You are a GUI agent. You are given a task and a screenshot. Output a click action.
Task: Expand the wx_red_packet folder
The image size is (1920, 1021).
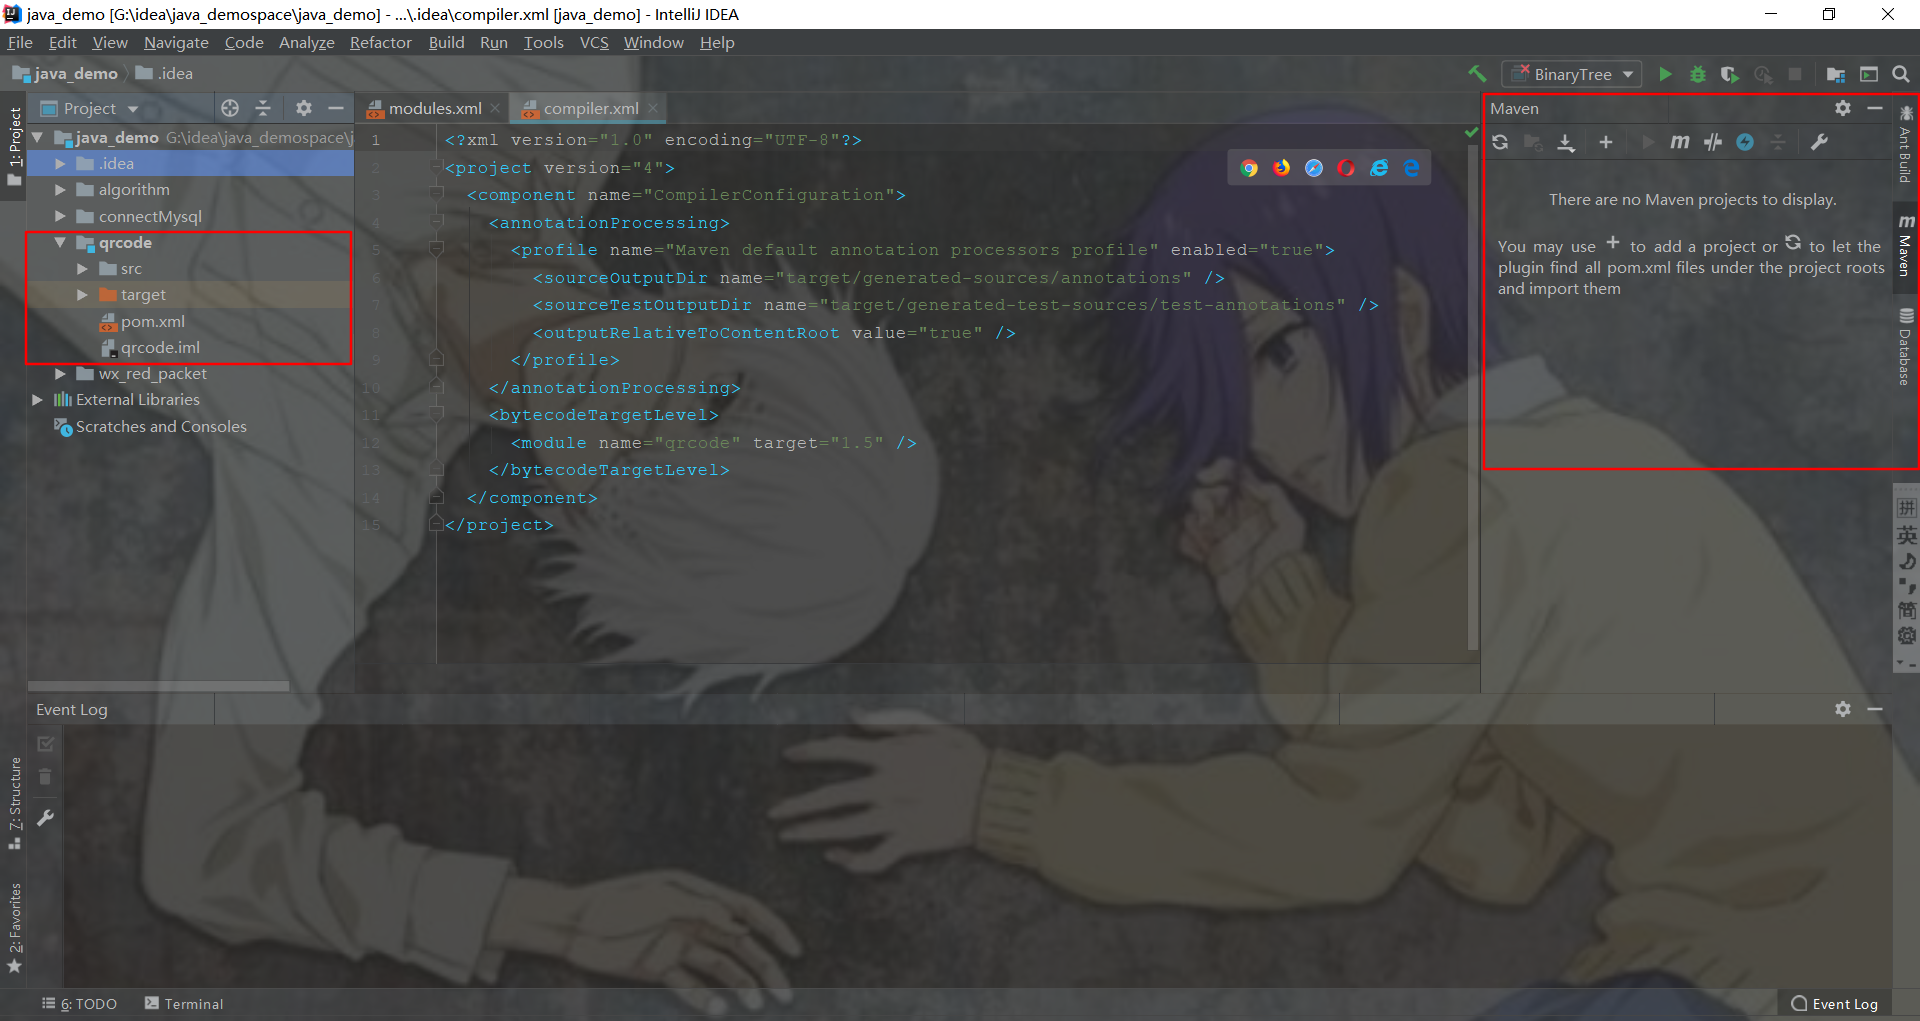[60, 373]
